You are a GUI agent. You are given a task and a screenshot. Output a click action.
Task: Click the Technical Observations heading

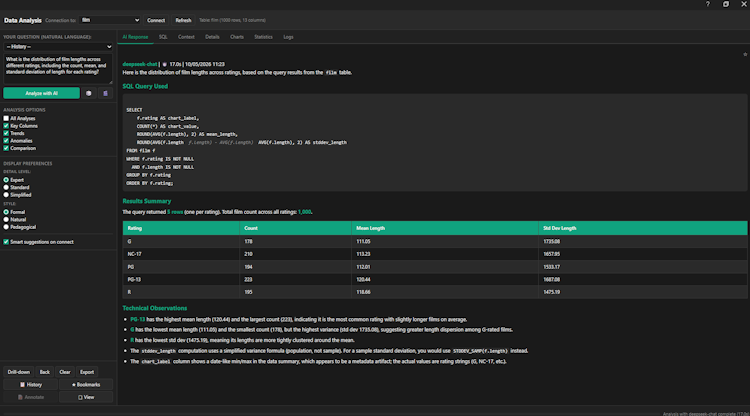point(154,308)
